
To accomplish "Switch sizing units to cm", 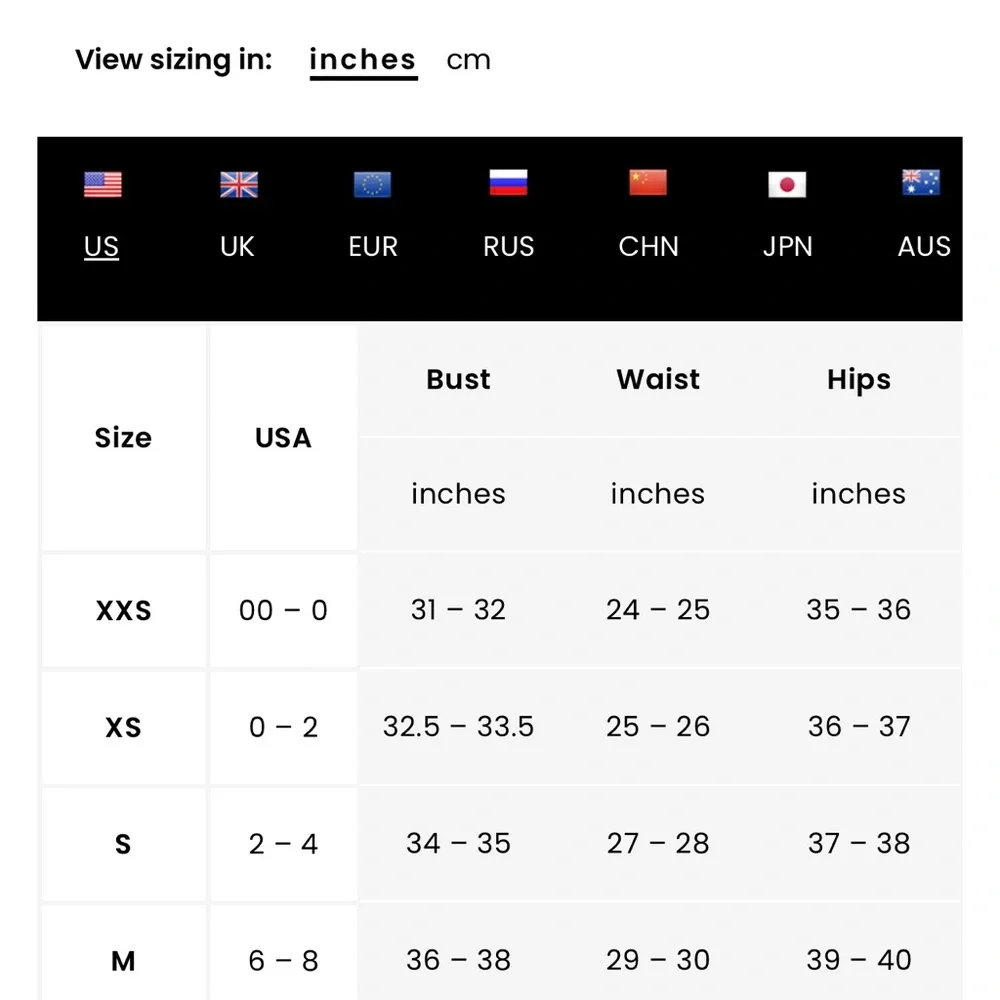I will (x=468, y=60).
